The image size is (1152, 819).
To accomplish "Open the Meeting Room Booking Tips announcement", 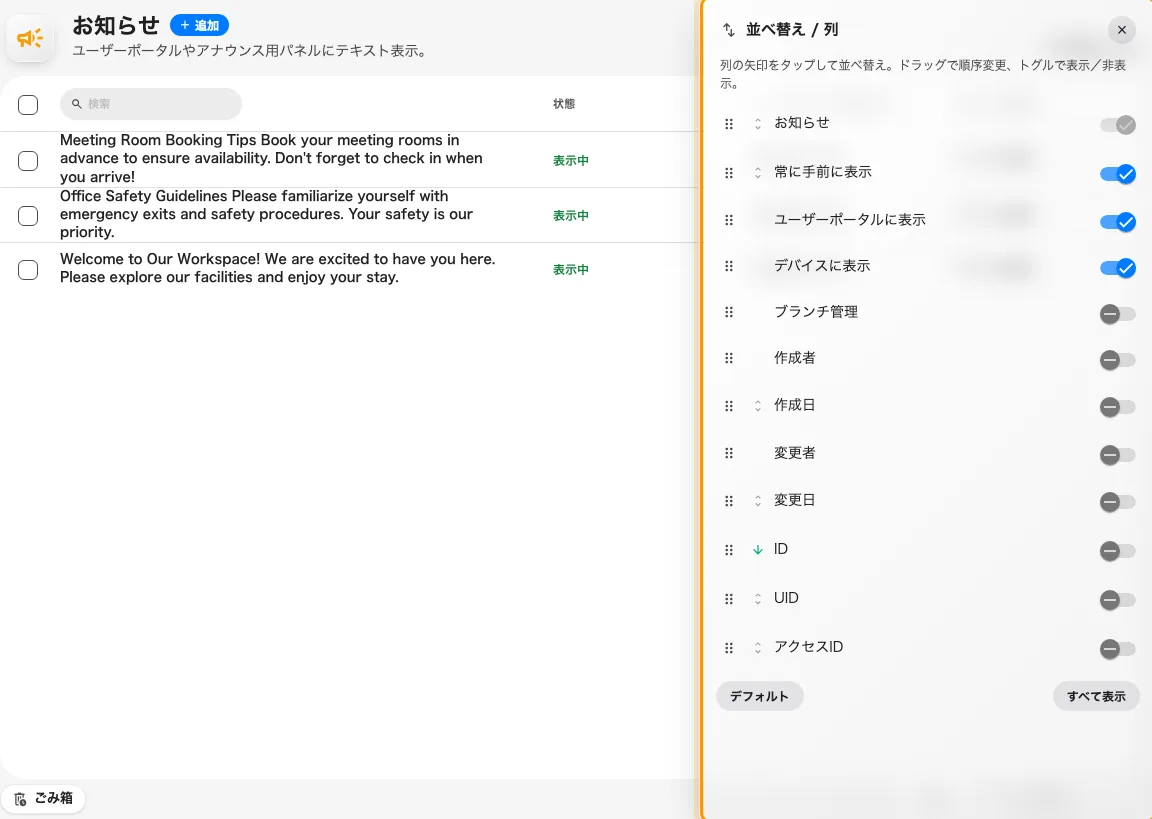I will click(x=272, y=158).
